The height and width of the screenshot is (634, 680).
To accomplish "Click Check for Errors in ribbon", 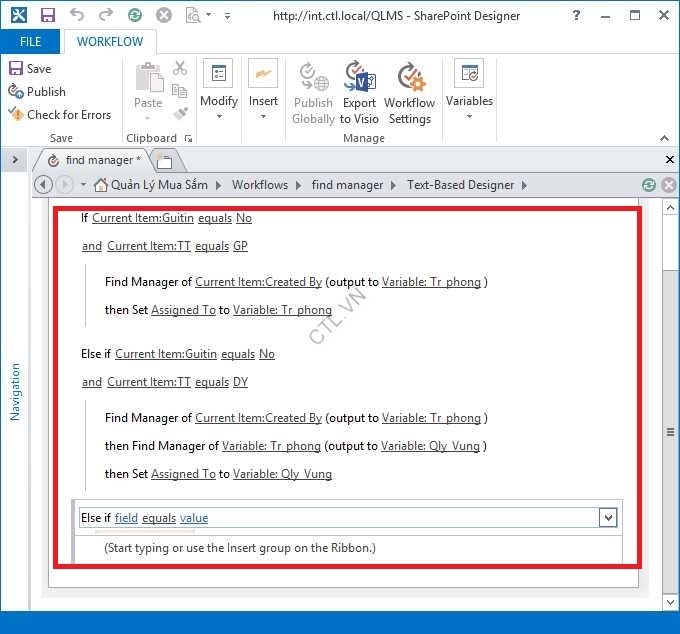I will tap(59, 114).
